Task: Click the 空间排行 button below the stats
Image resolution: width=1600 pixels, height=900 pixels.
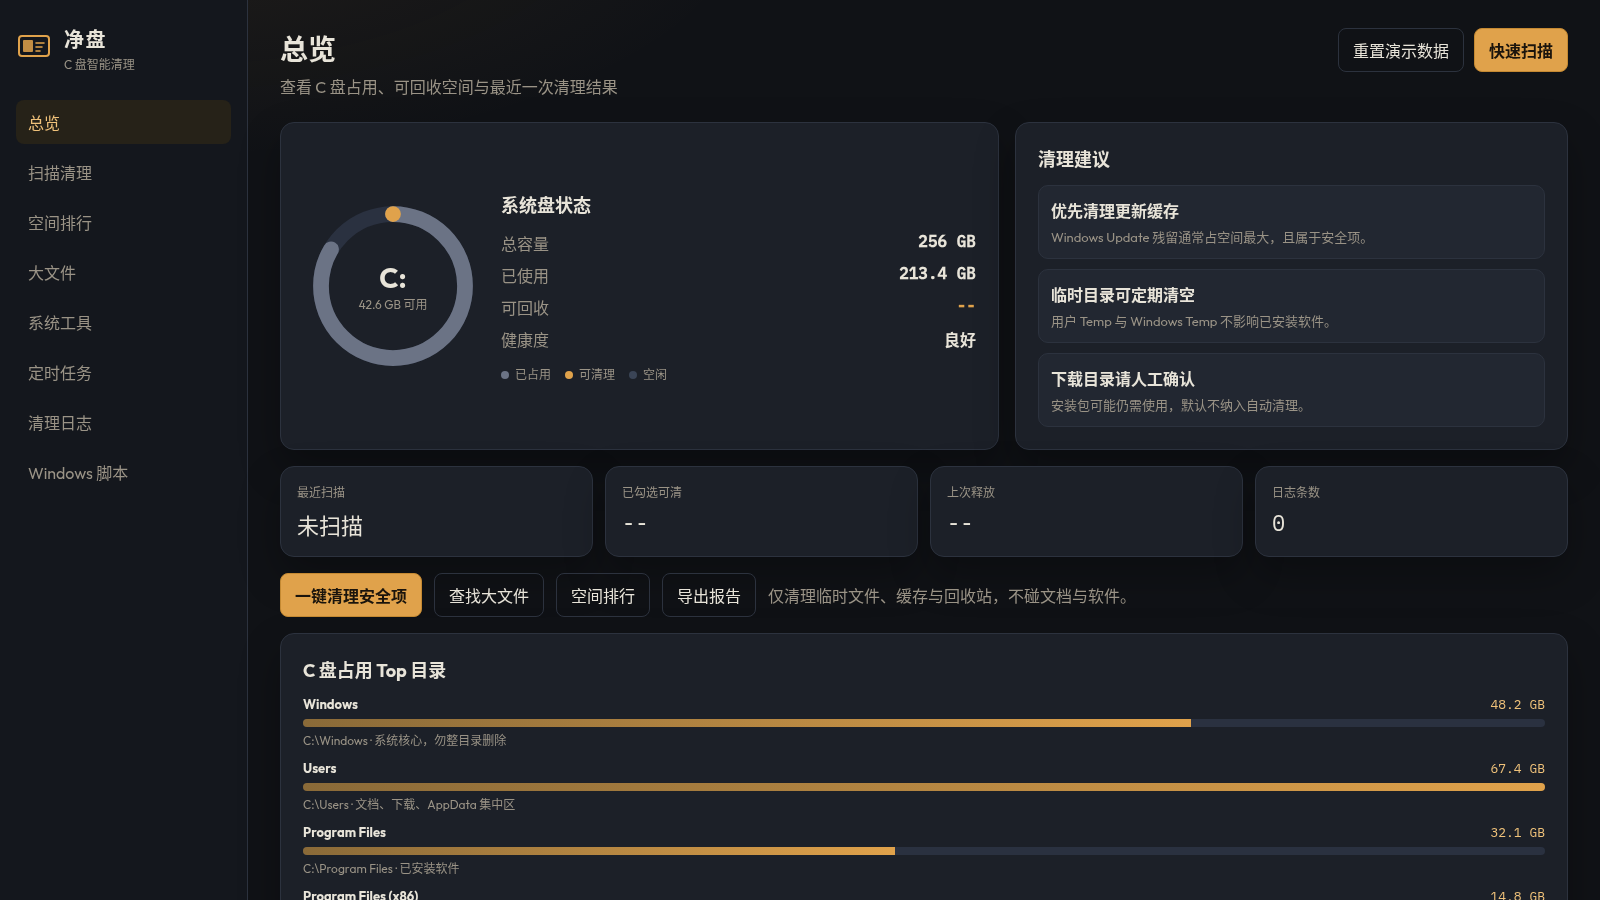Action: pos(603,595)
